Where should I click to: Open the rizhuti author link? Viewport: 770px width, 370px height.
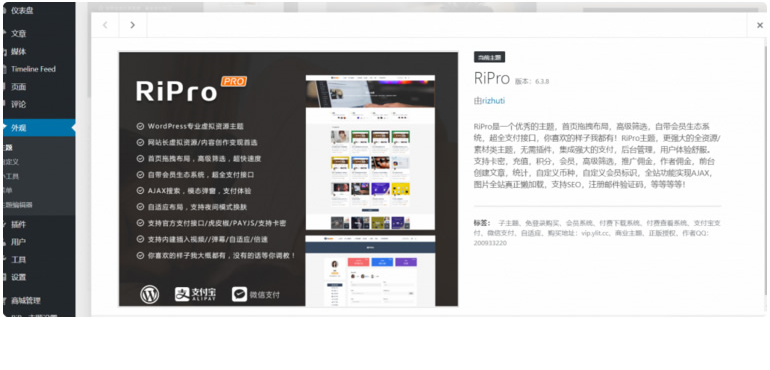493,100
